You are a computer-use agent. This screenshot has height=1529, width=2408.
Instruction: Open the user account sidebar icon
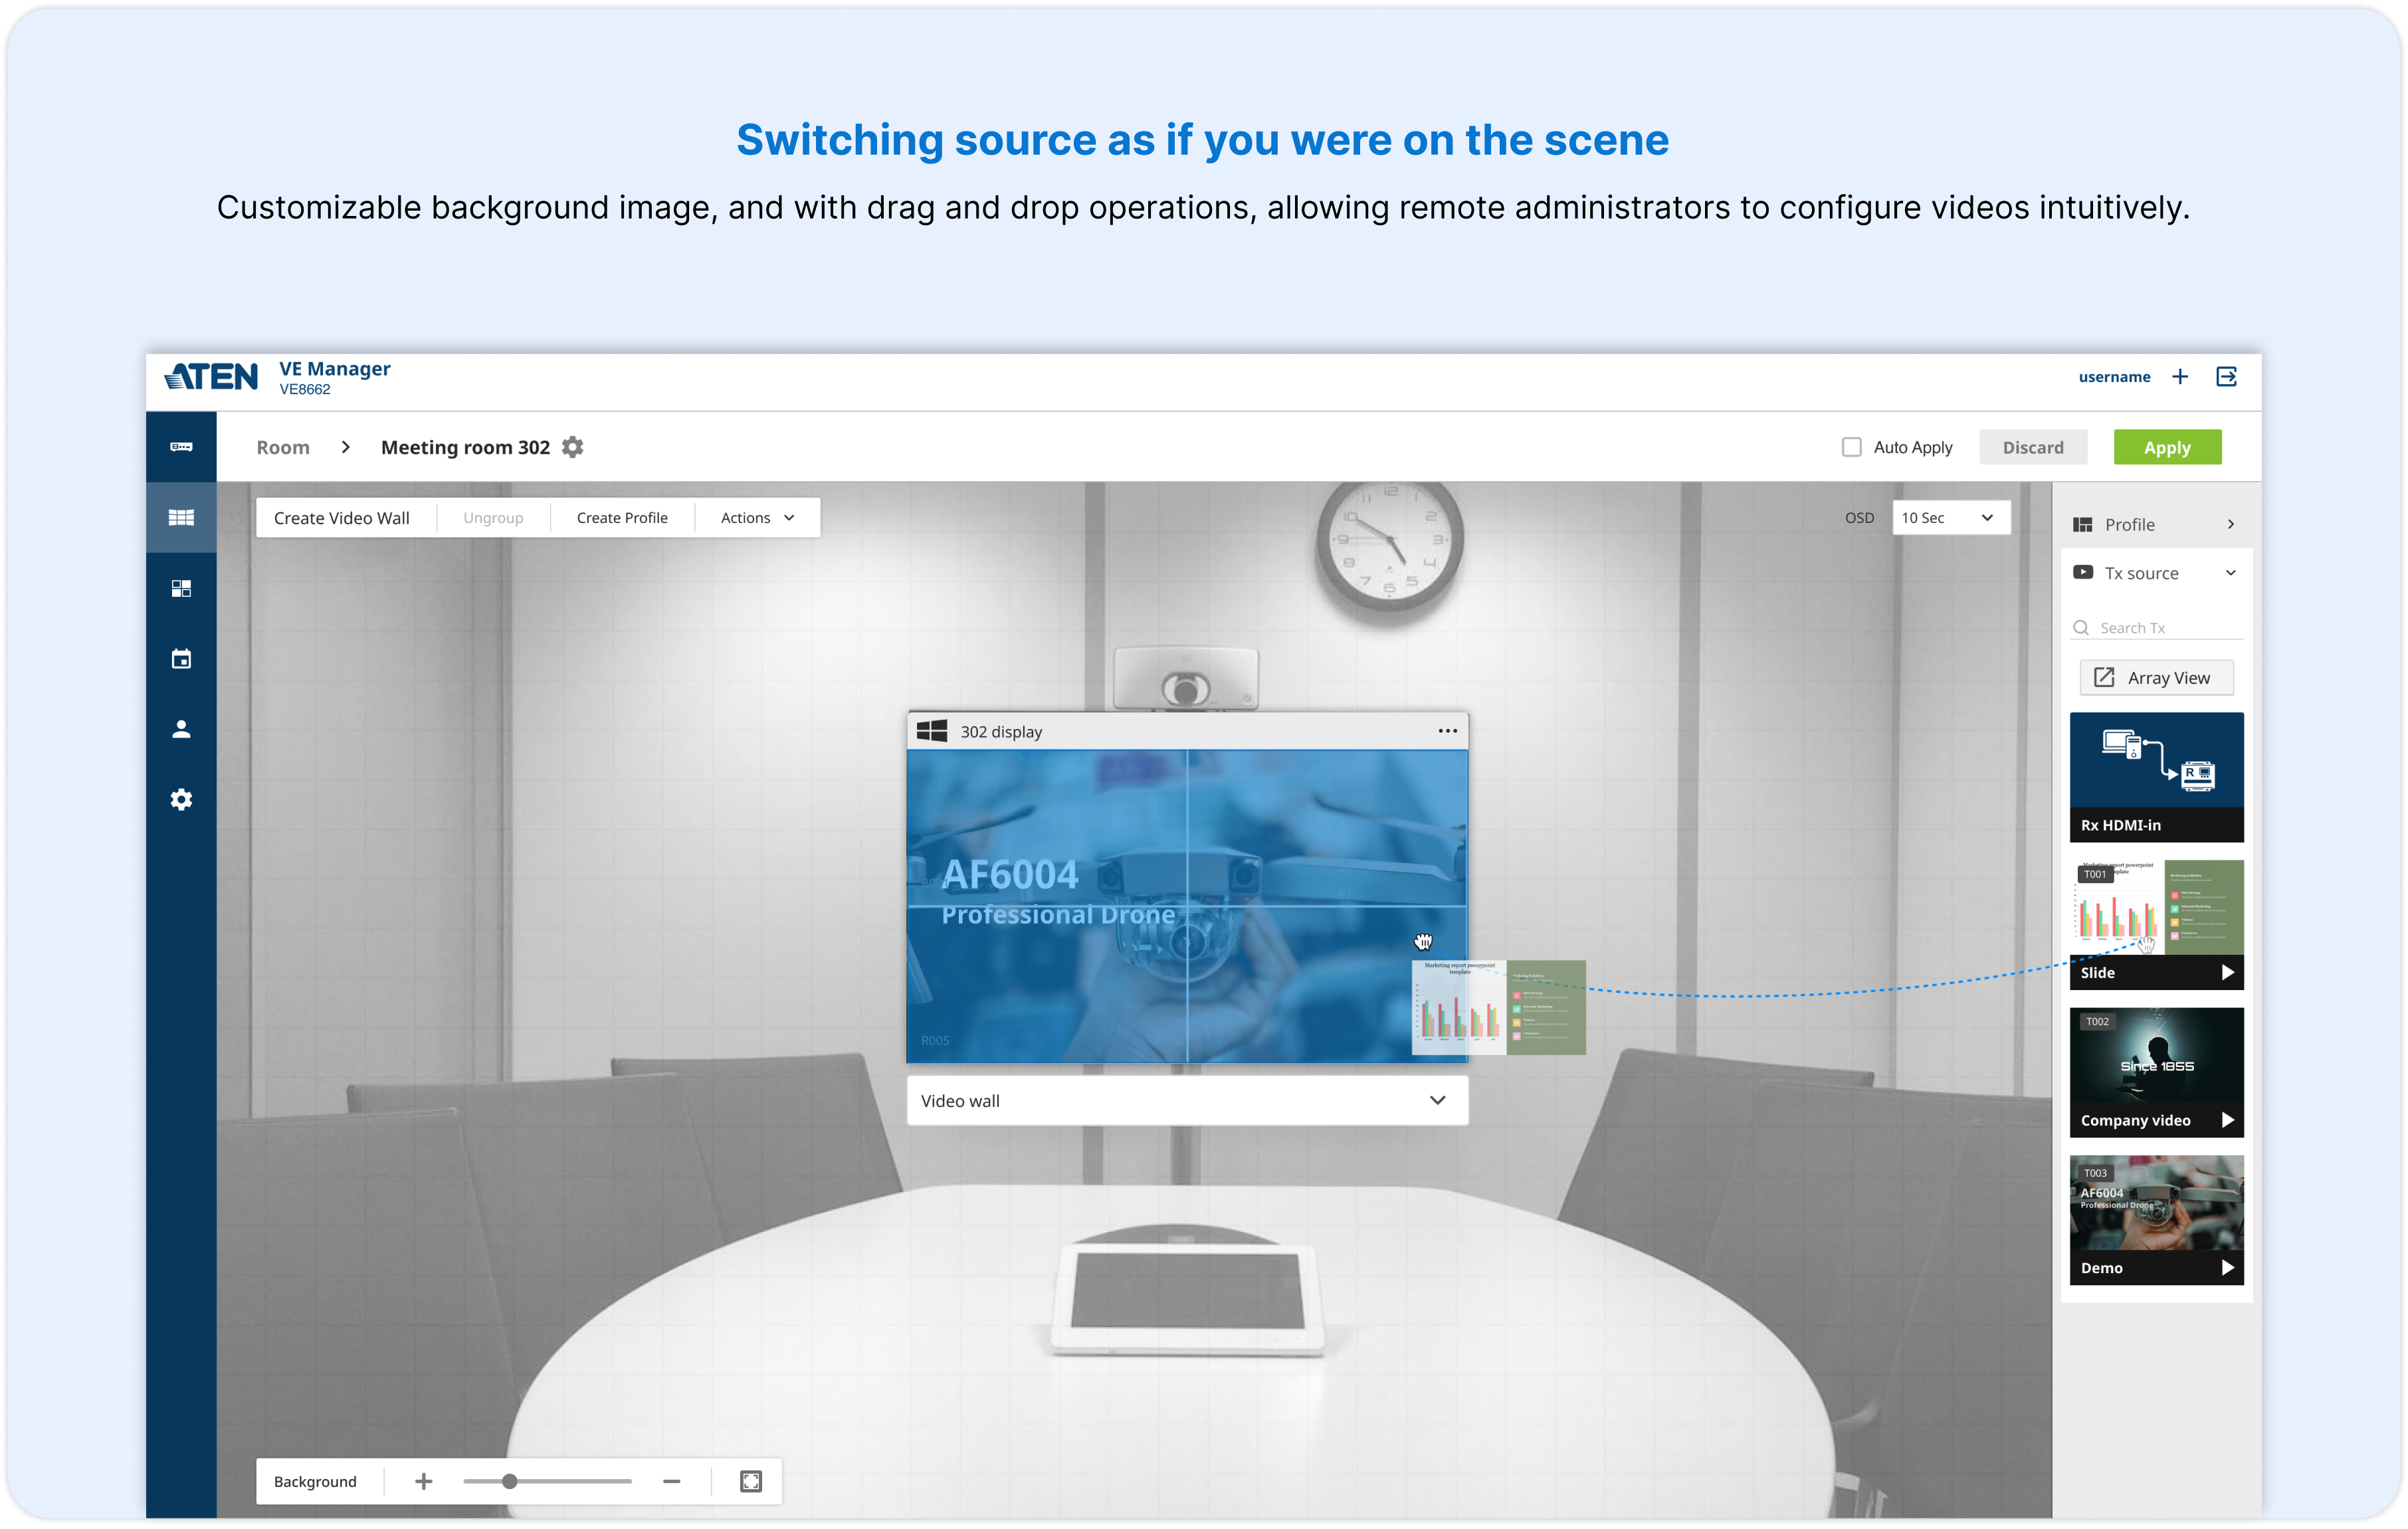click(x=181, y=729)
